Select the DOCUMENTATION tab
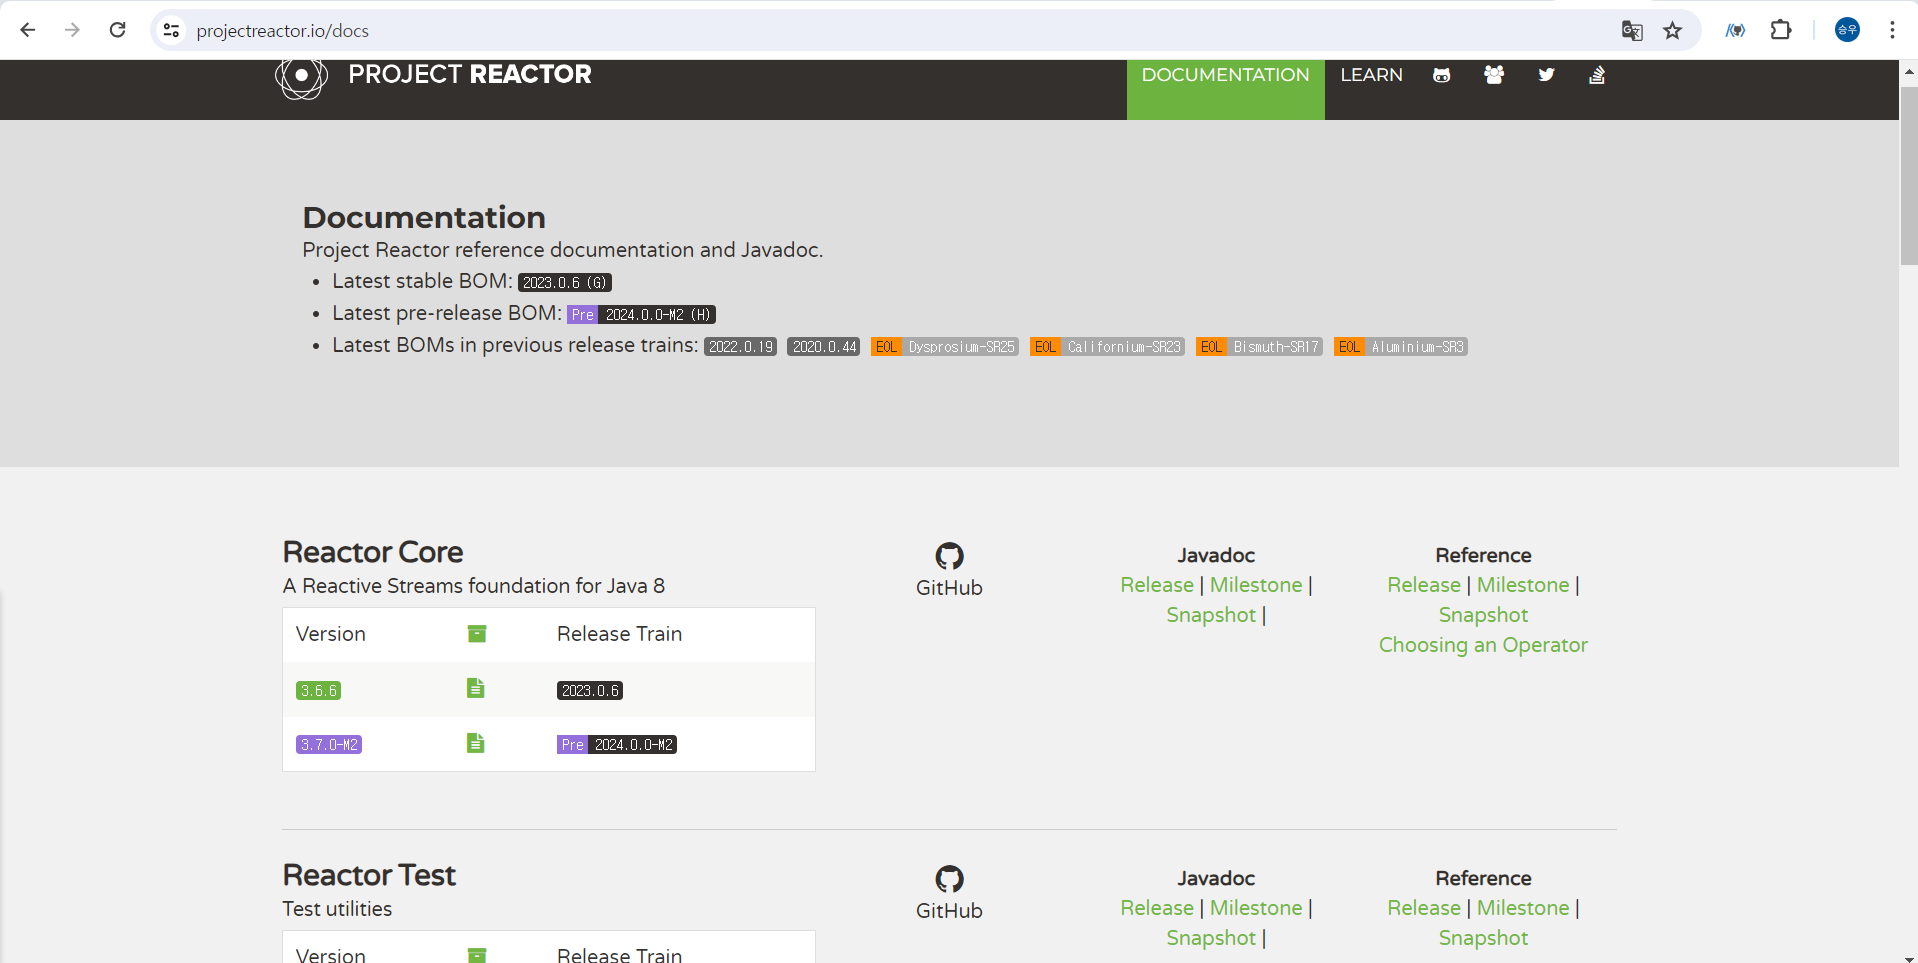This screenshot has height=963, width=1918. [x=1225, y=89]
